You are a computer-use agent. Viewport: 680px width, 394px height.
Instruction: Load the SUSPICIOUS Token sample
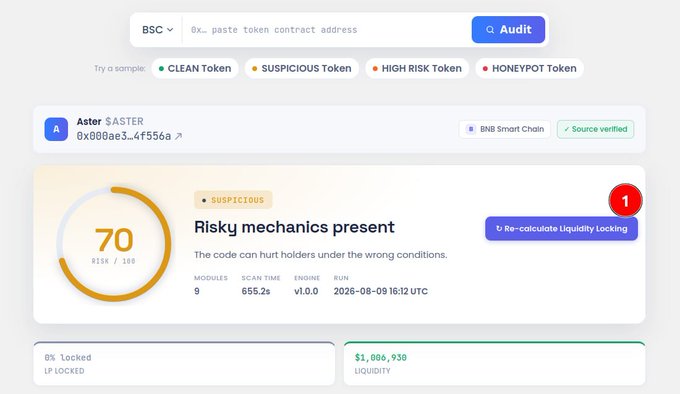302,68
